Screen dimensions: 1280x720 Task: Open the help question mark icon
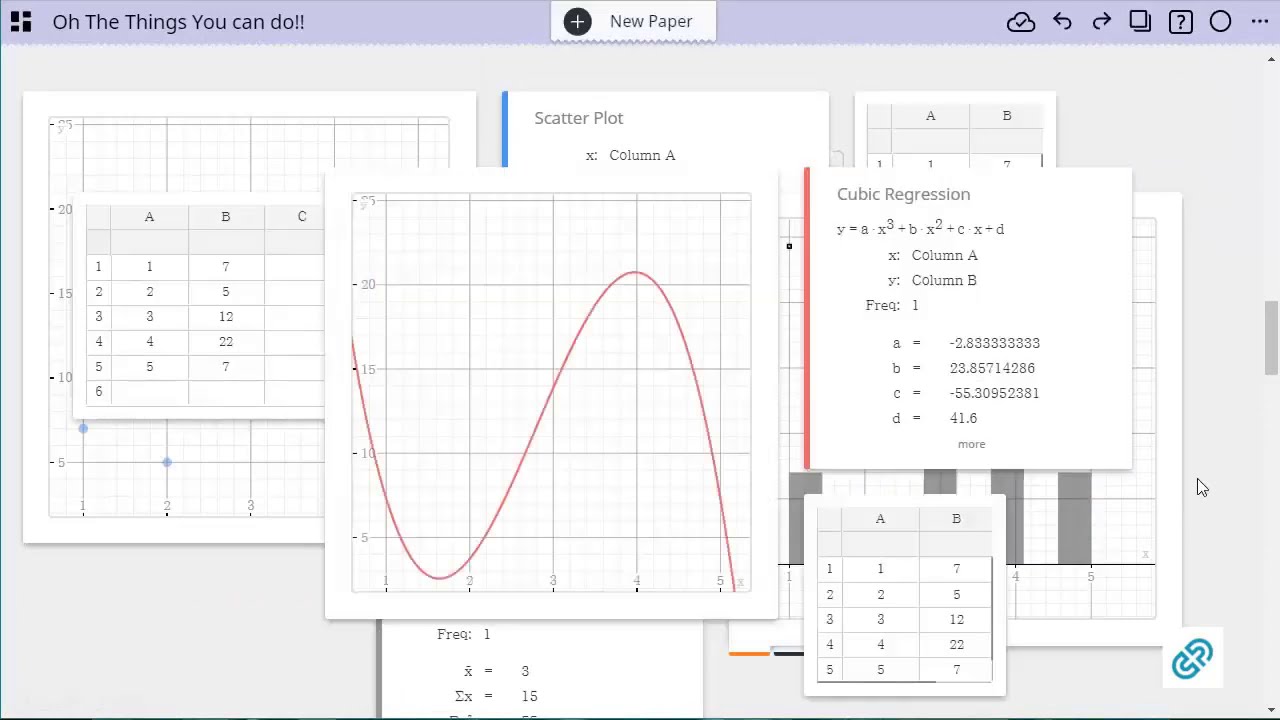click(x=1181, y=22)
